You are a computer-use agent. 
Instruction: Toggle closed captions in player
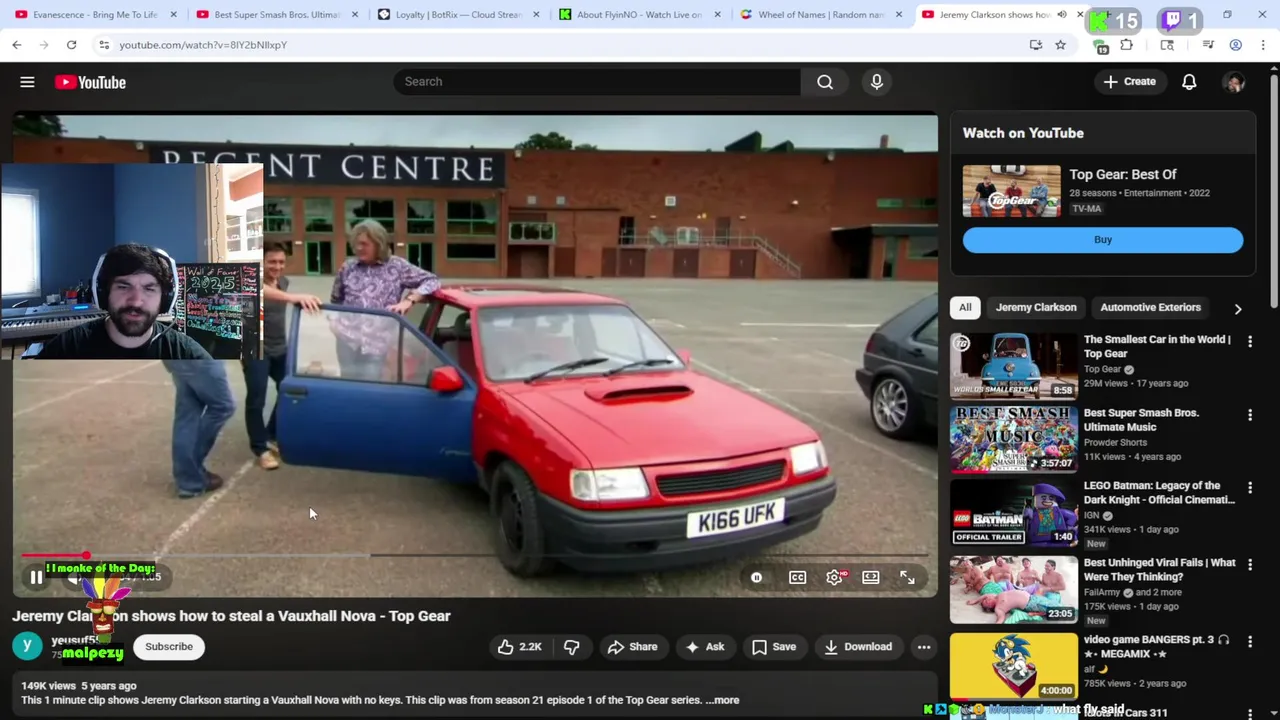click(x=797, y=577)
